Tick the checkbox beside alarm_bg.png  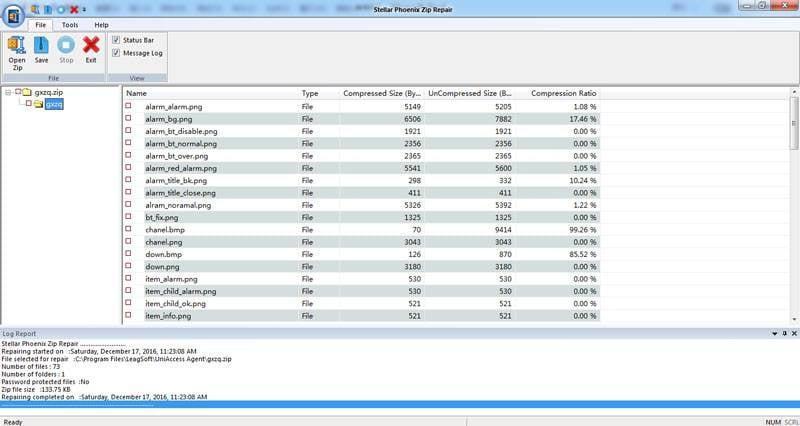point(128,118)
